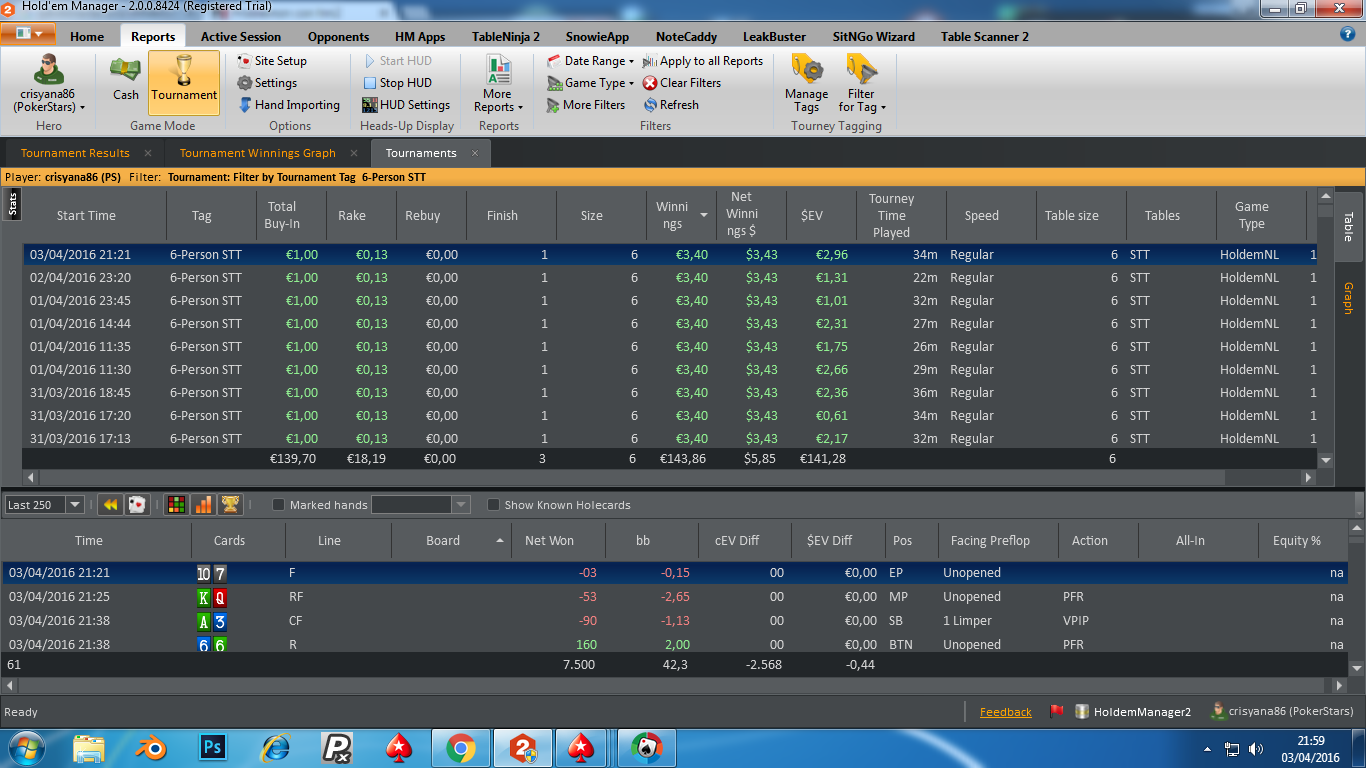This screenshot has height=768, width=1366.
Task: Expand More Reports dropdown
Action: pos(498,84)
